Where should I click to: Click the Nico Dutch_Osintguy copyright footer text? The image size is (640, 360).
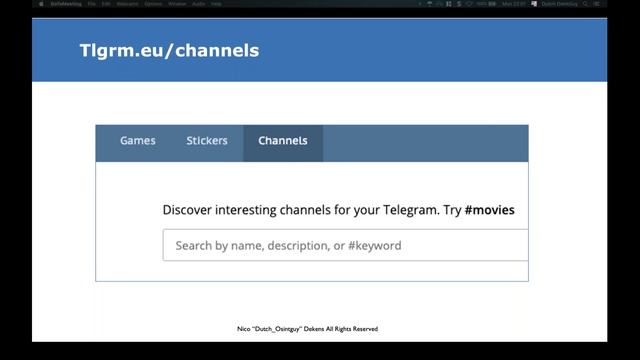(x=307, y=329)
